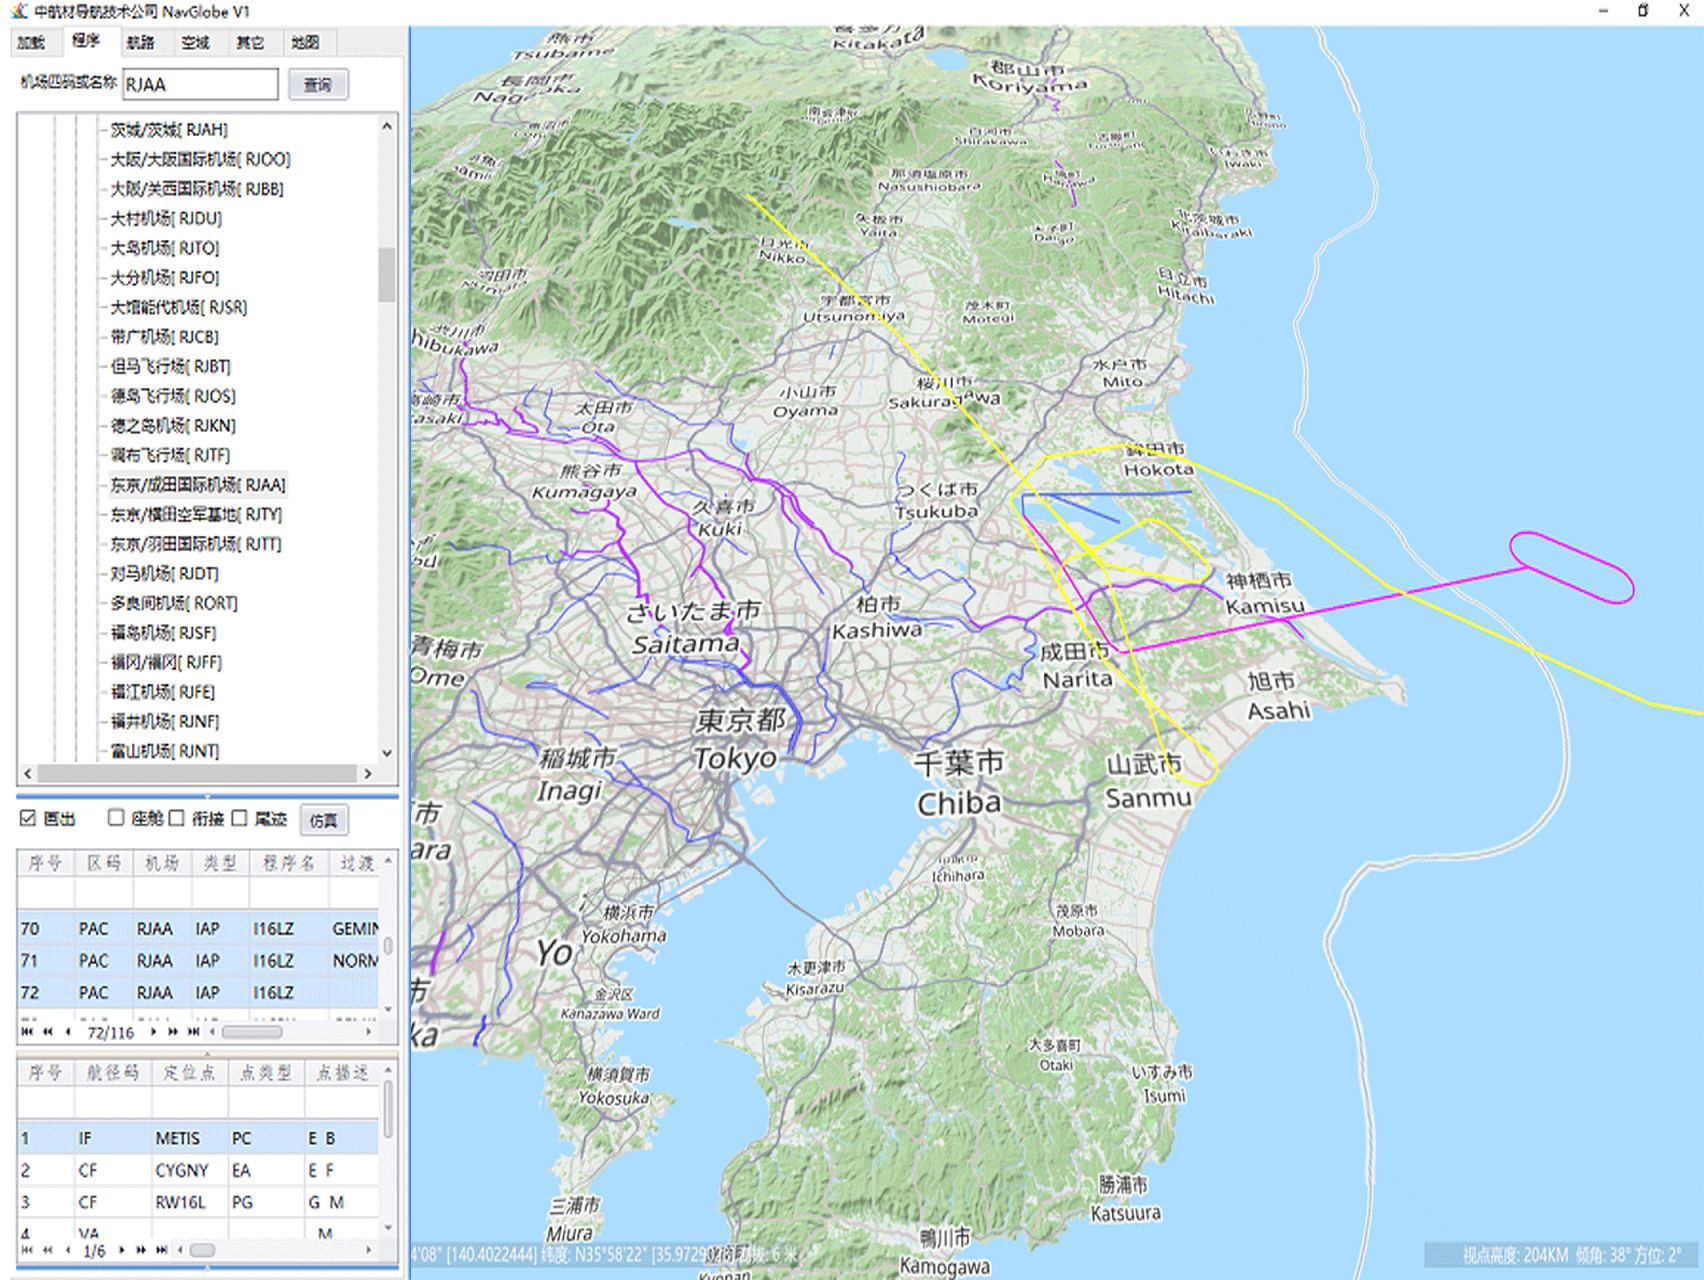
Task: Jump to first record in procedure table
Action: click(27, 1031)
